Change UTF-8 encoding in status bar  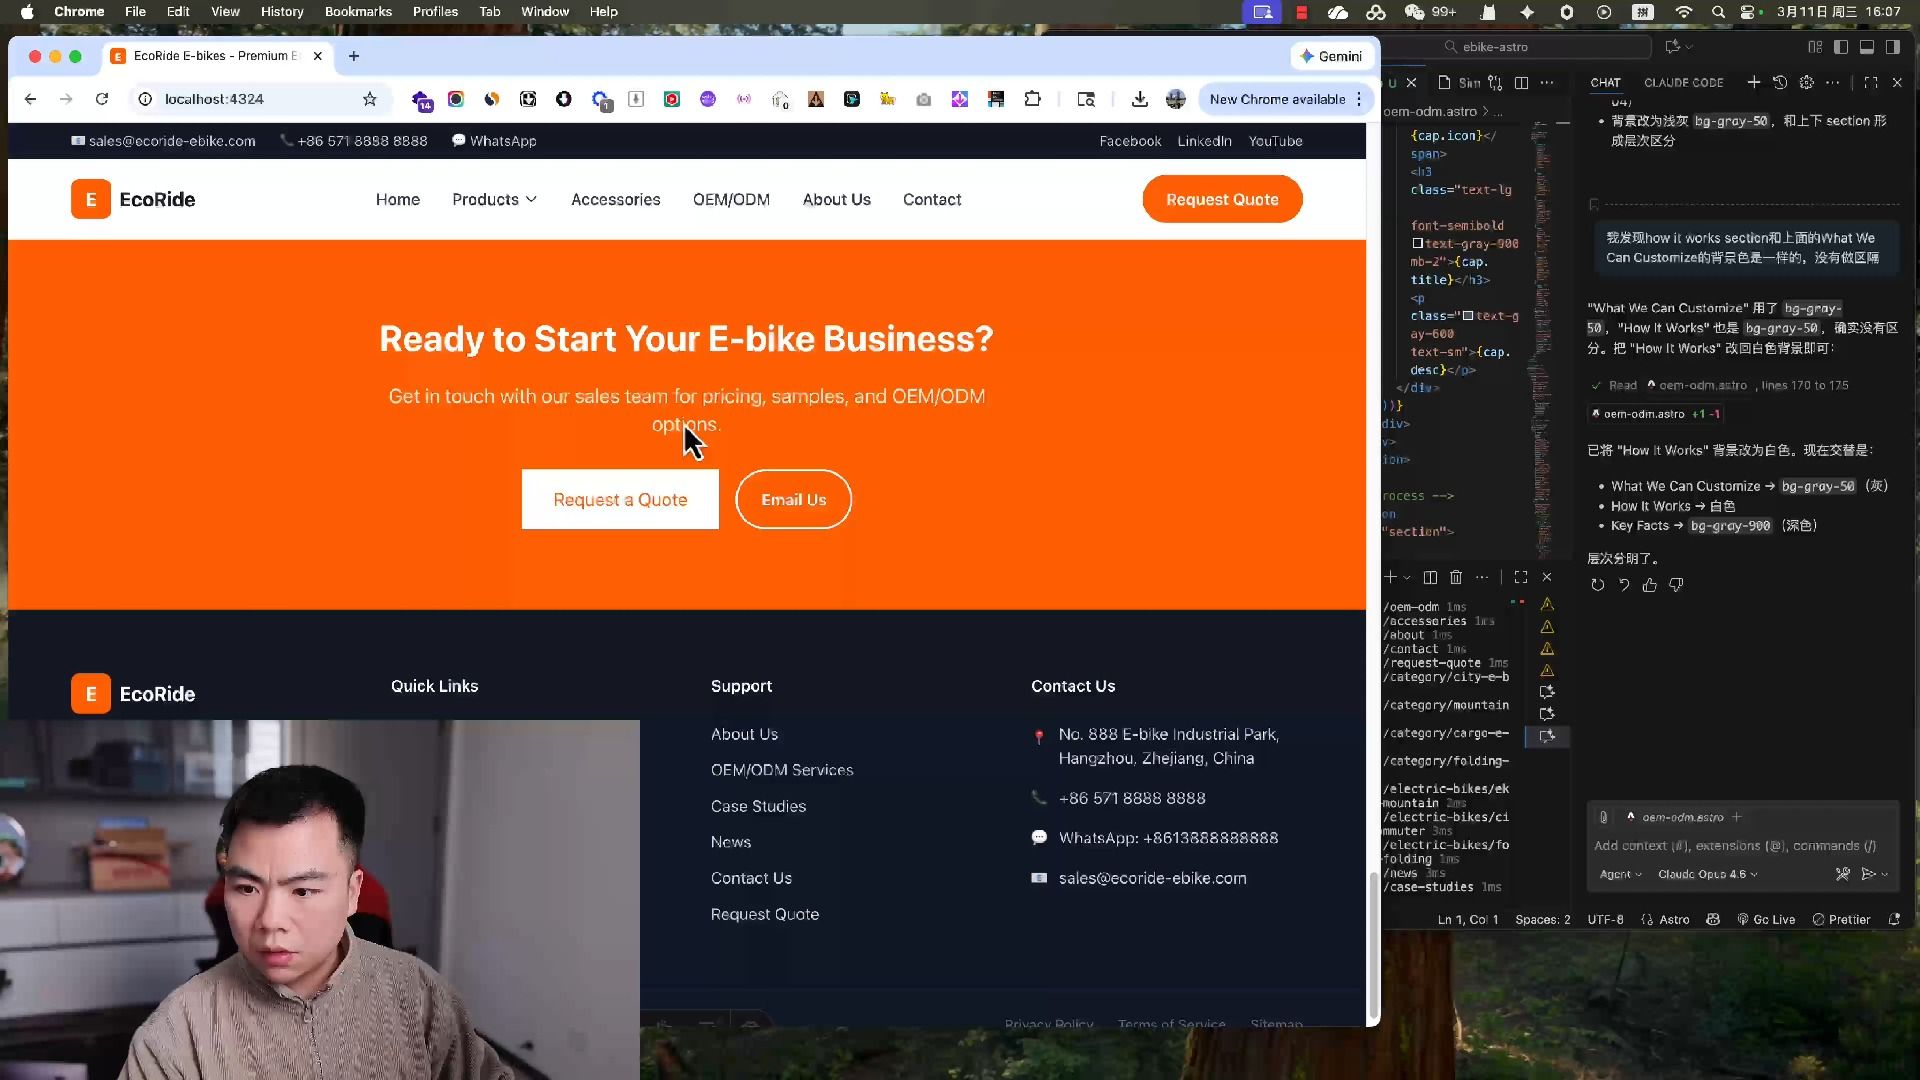click(x=1605, y=920)
